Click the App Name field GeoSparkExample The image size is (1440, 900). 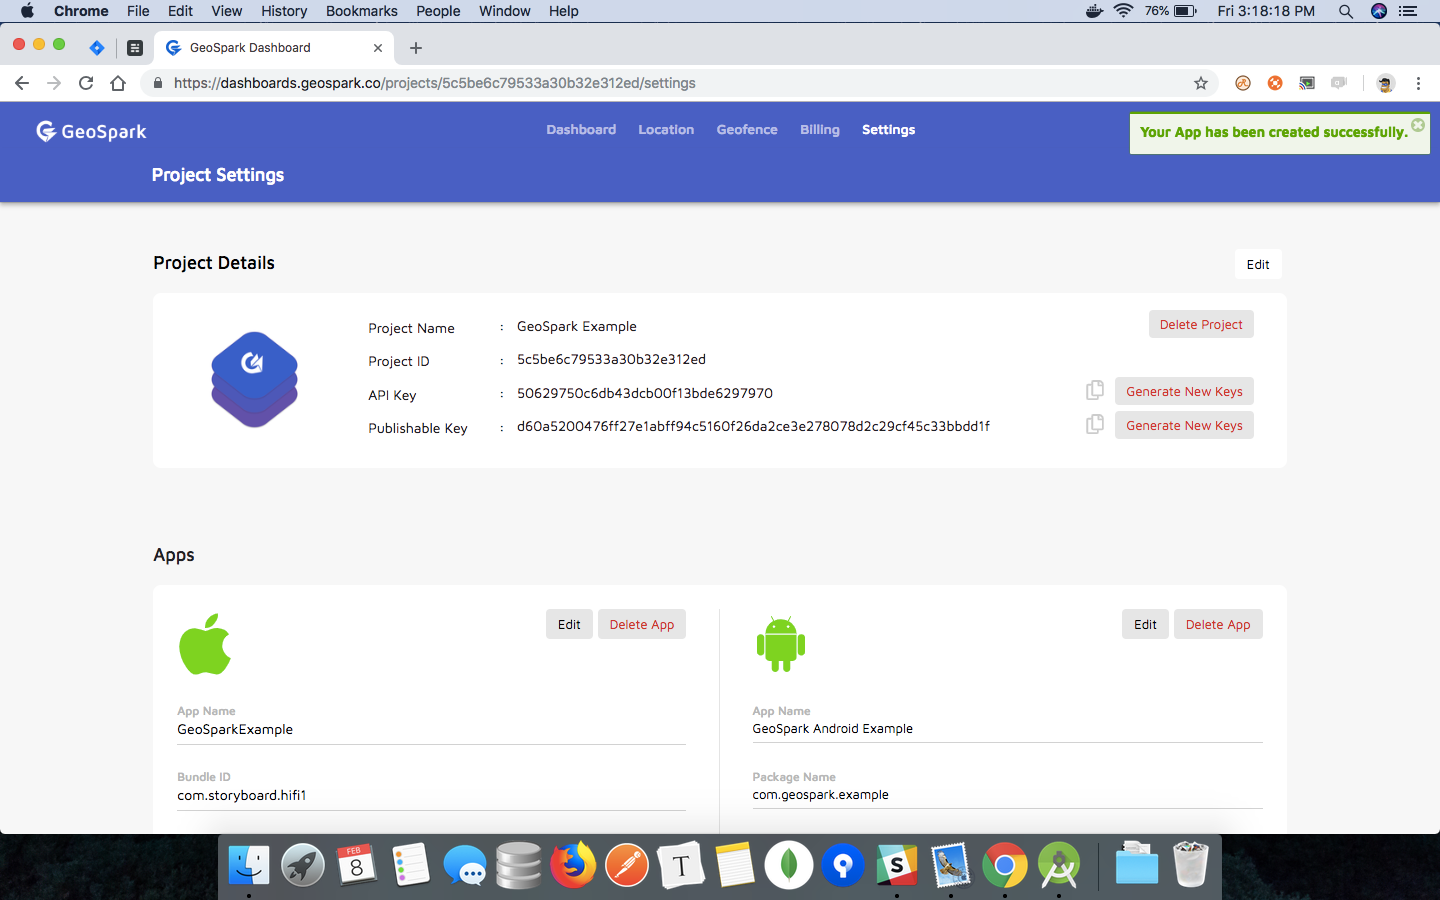click(x=431, y=729)
